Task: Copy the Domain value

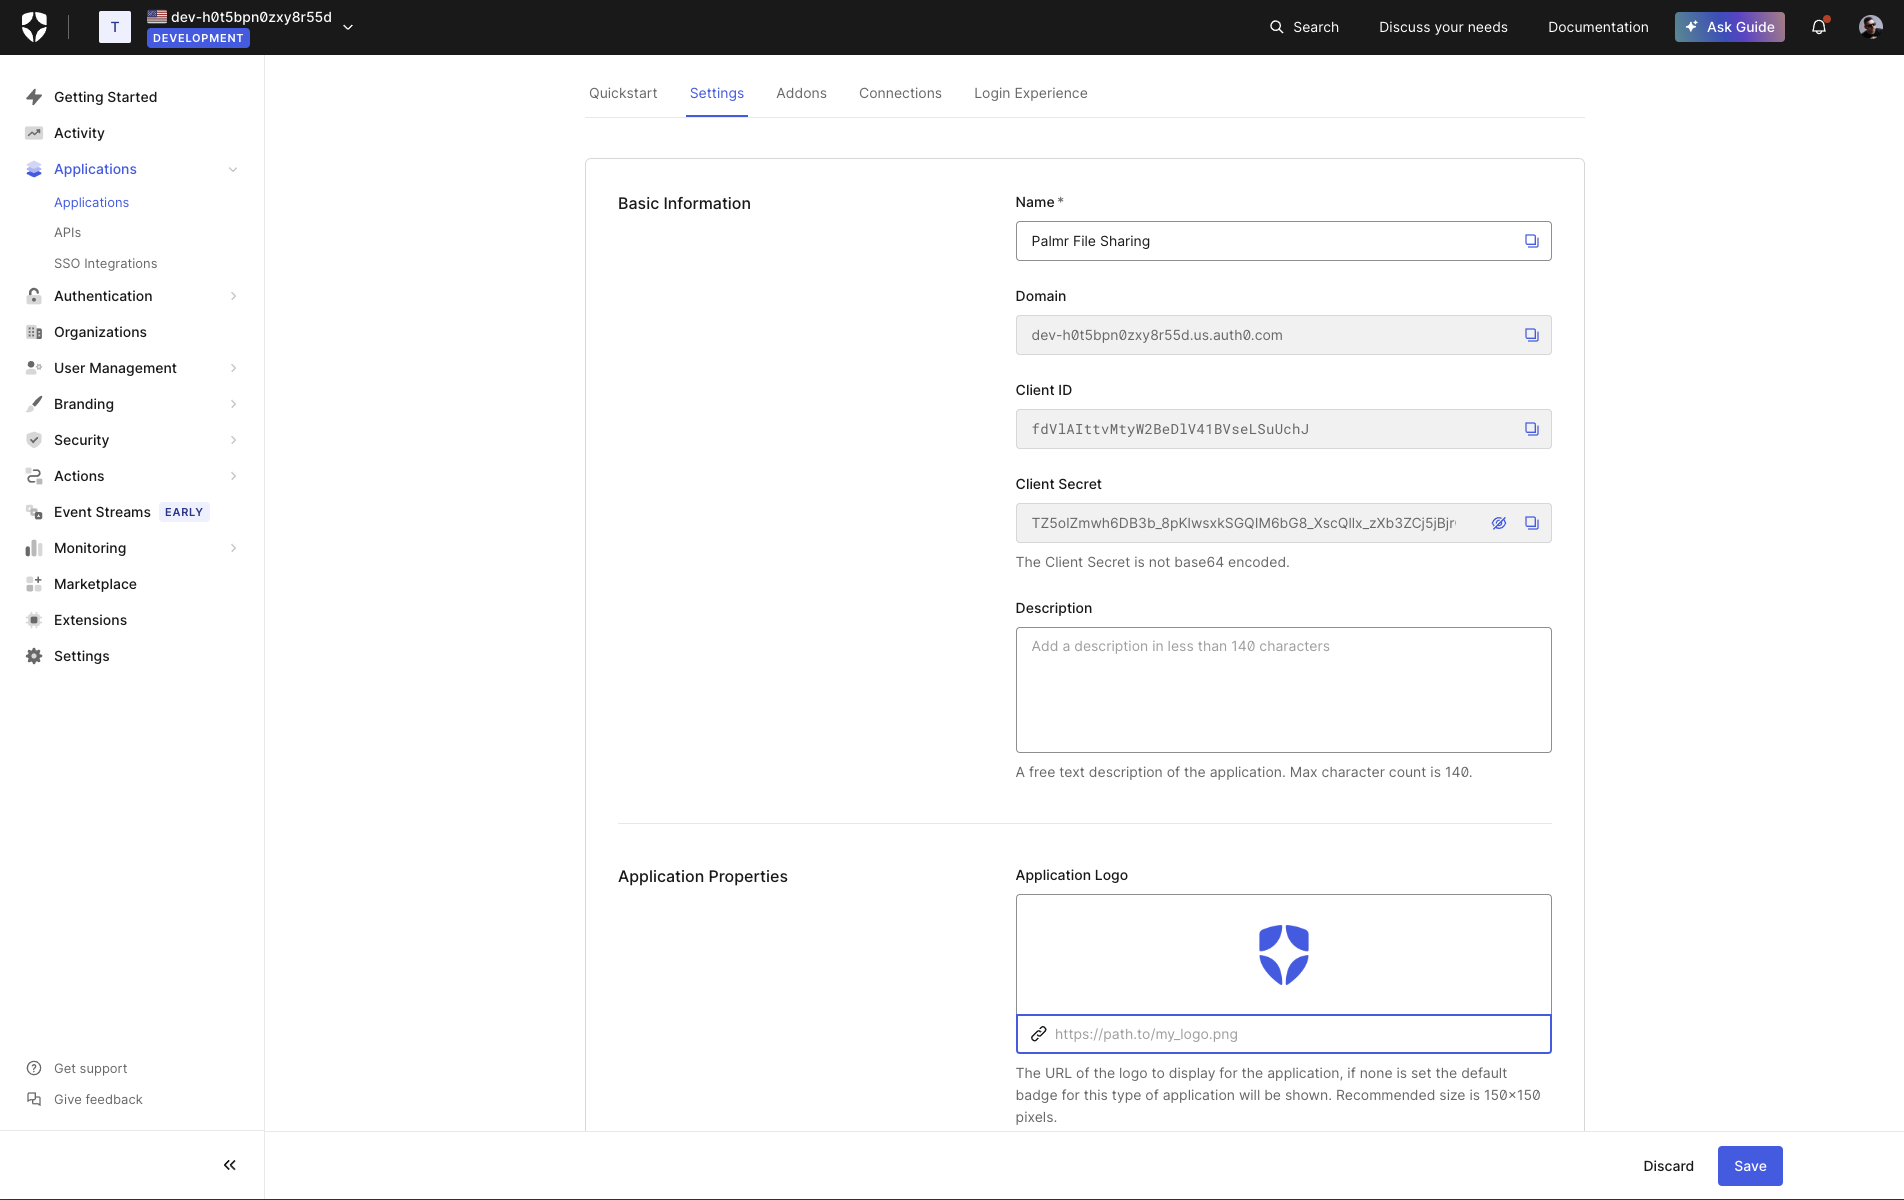Action: tap(1532, 335)
